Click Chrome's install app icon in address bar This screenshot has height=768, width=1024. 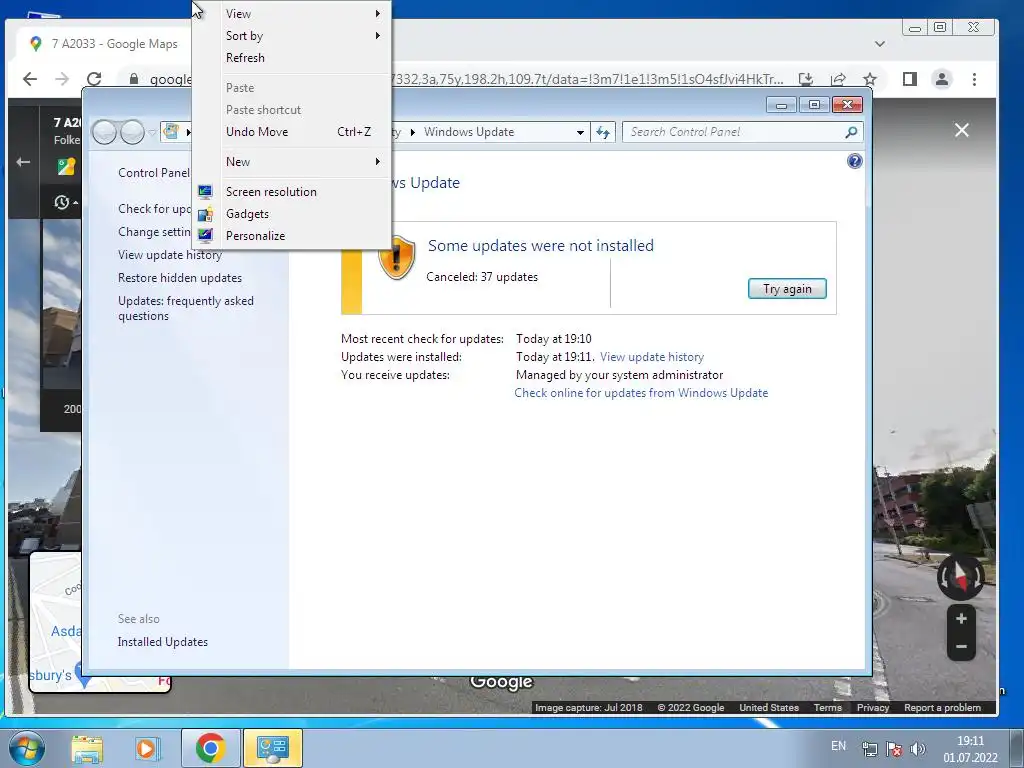[806, 79]
